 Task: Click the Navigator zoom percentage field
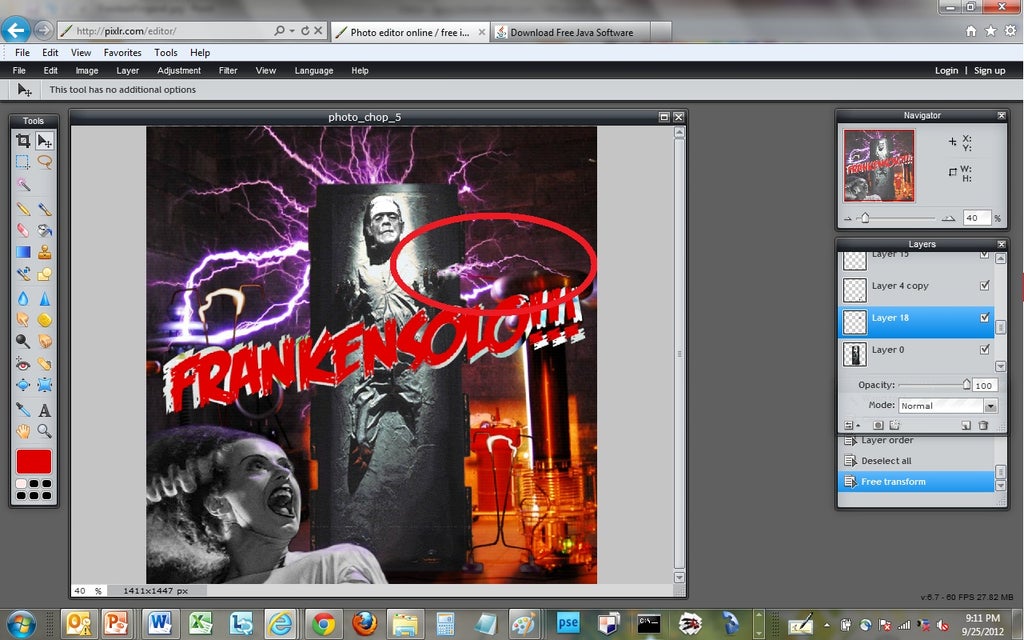pyautogui.click(x=976, y=218)
